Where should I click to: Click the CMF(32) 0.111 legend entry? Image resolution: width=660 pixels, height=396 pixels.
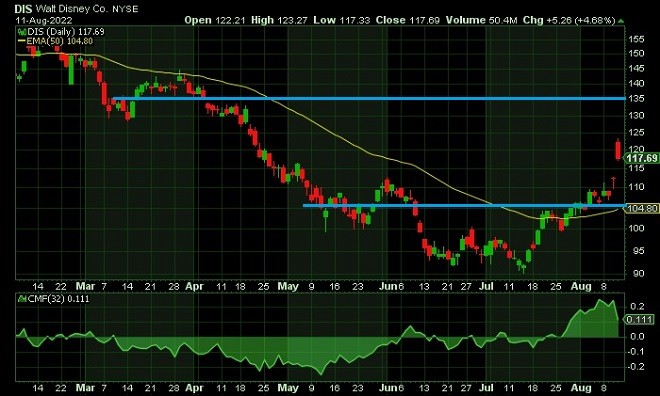pos(58,299)
